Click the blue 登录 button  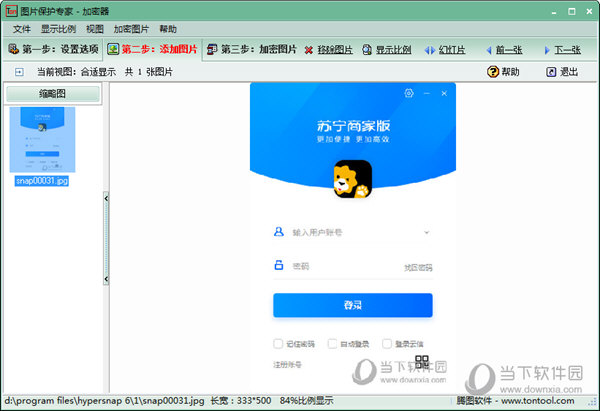pyautogui.click(x=353, y=305)
